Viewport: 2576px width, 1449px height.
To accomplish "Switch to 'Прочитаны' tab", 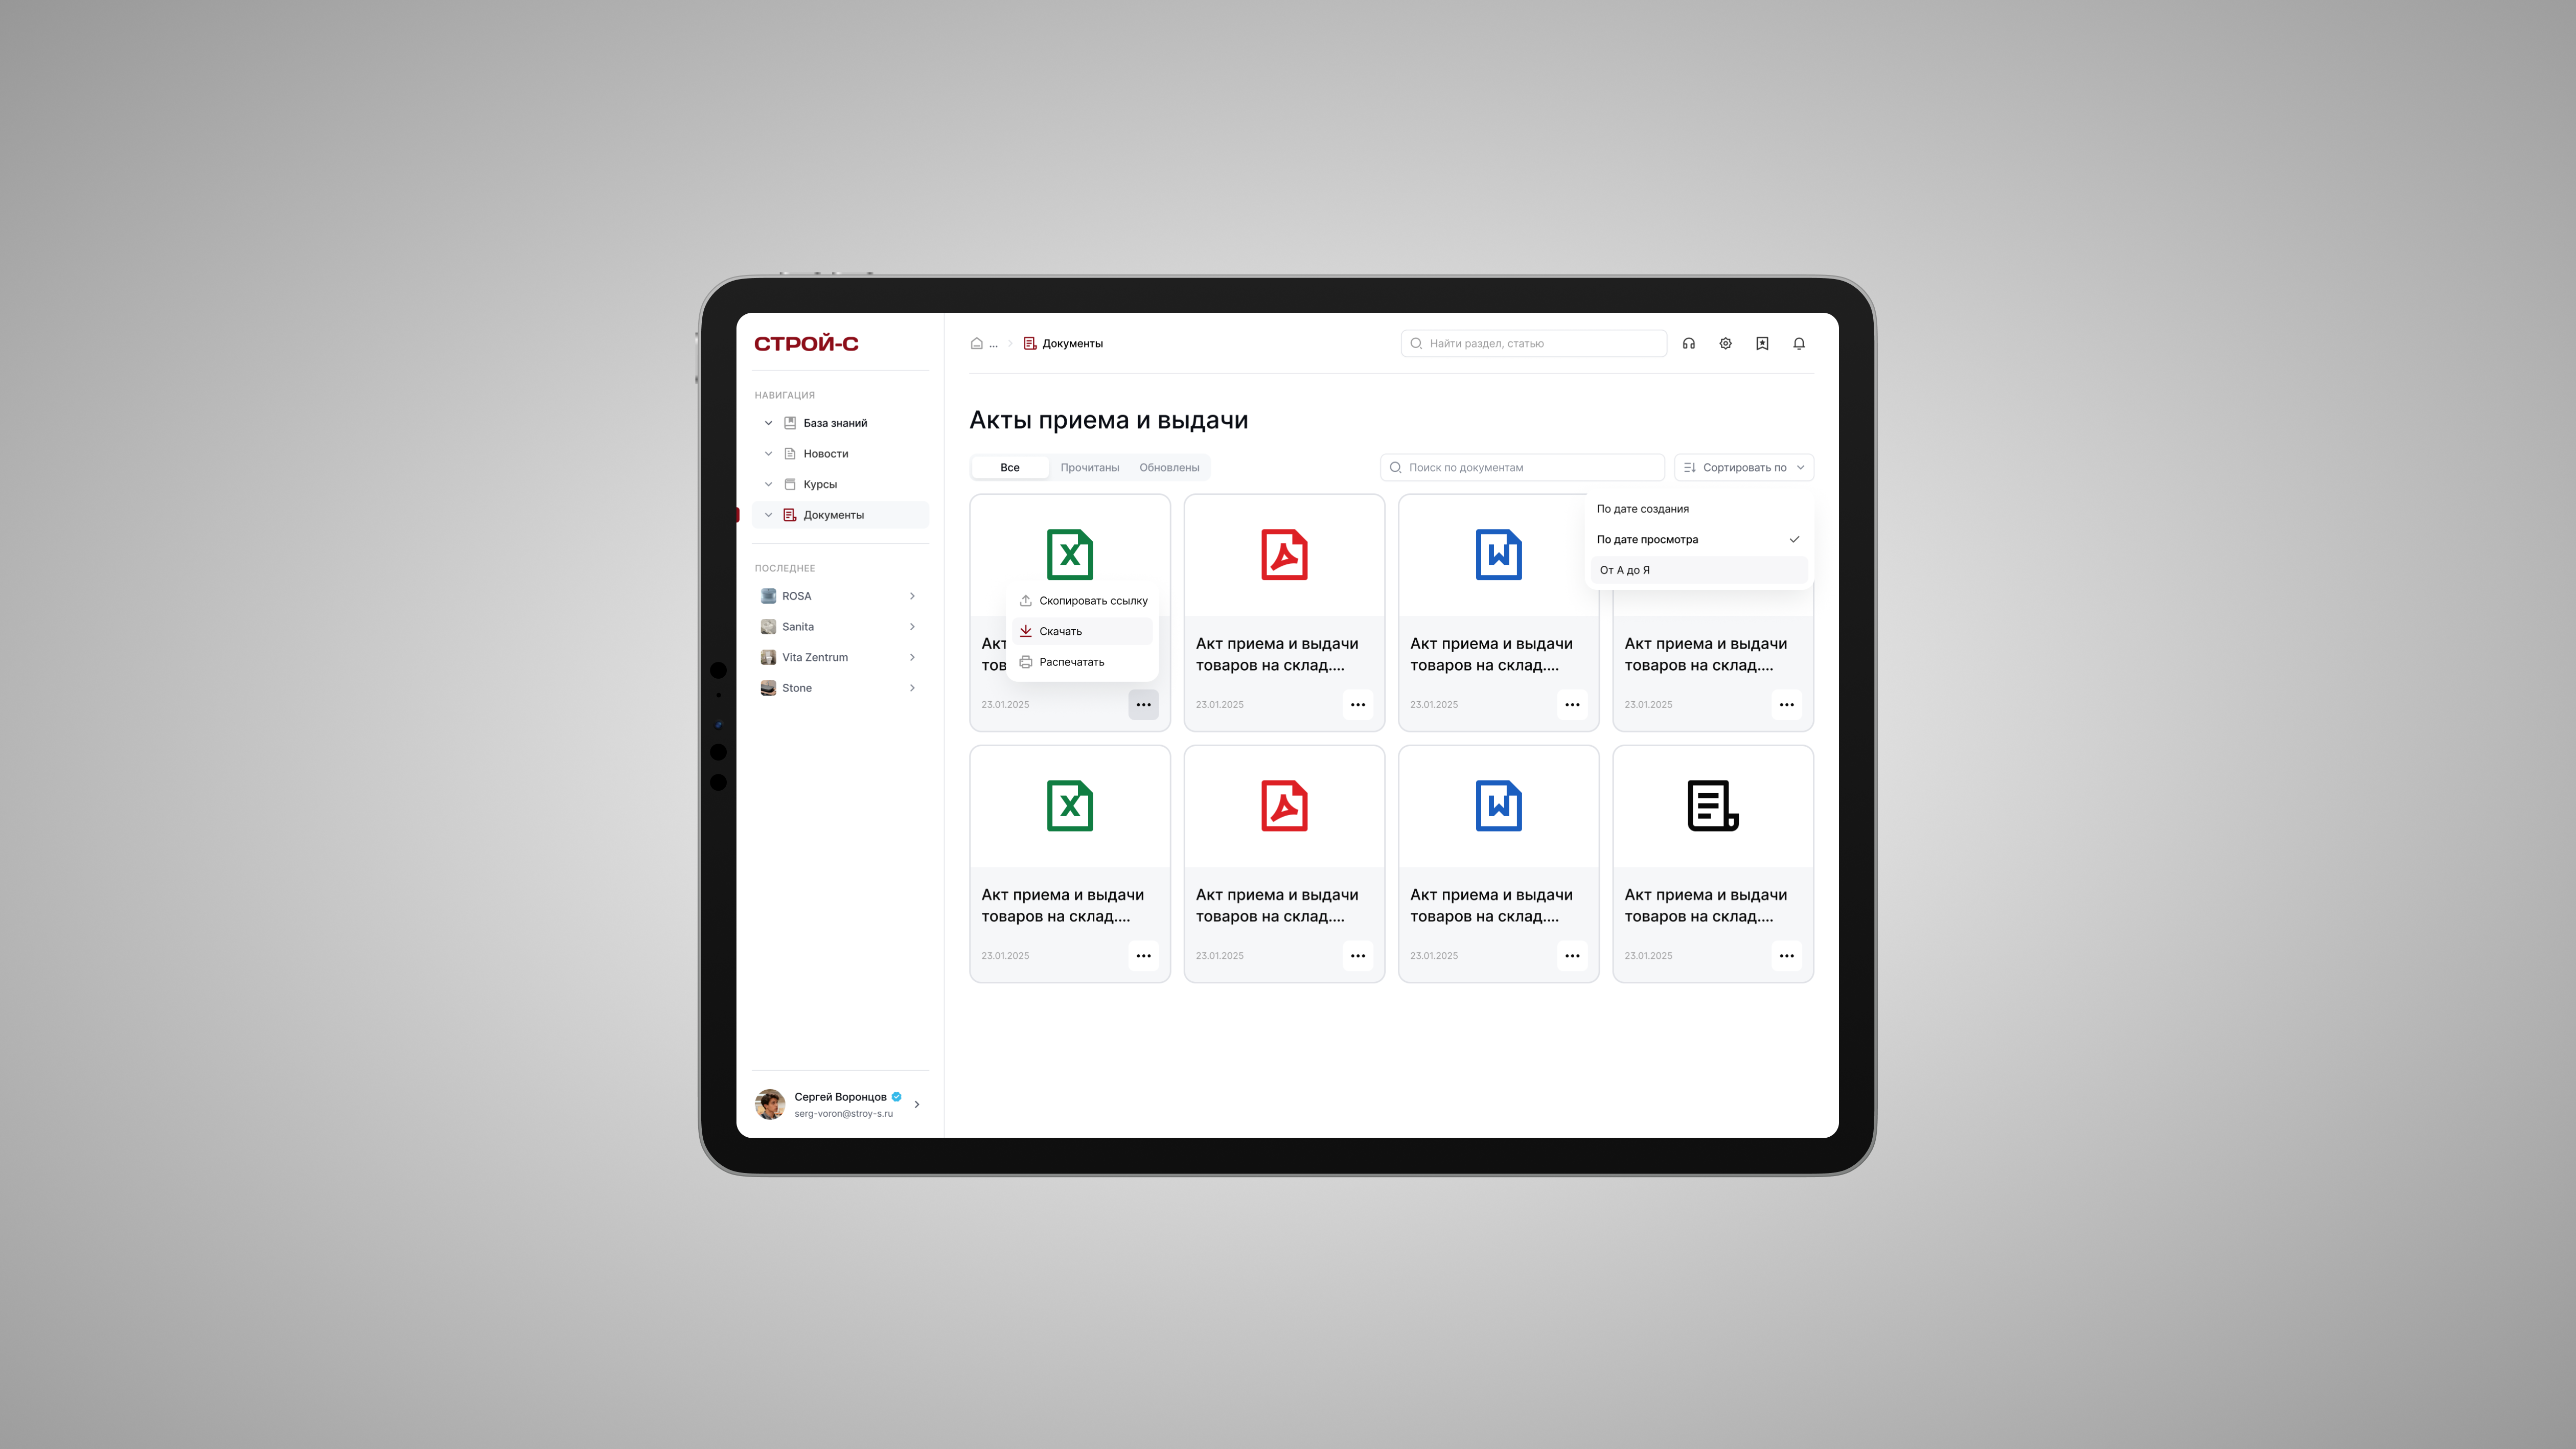I will click(1089, 467).
